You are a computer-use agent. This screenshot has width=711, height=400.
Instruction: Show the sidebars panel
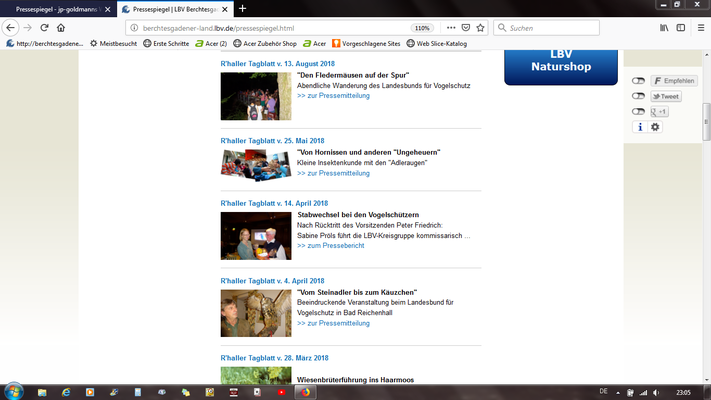(x=681, y=28)
